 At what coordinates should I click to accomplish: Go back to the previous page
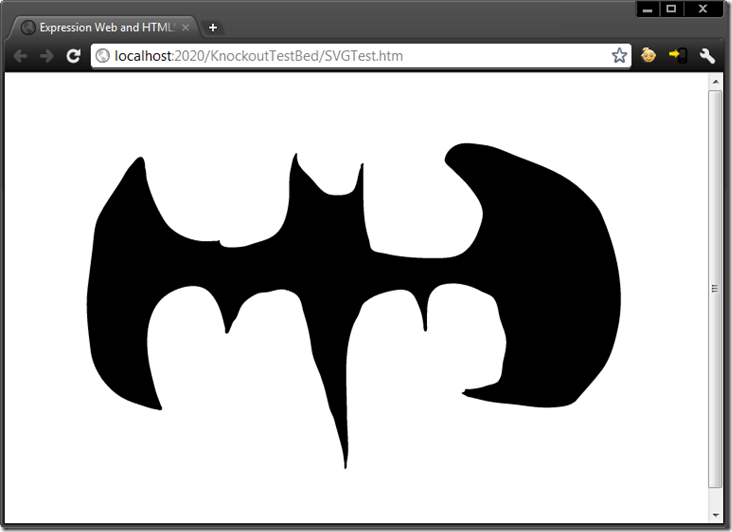click(20, 56)
